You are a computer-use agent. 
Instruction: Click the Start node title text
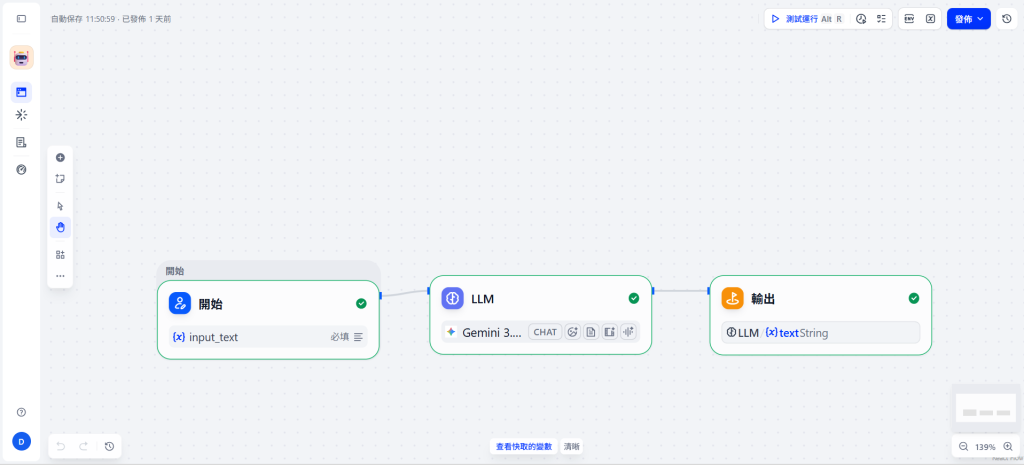point(212,304)
